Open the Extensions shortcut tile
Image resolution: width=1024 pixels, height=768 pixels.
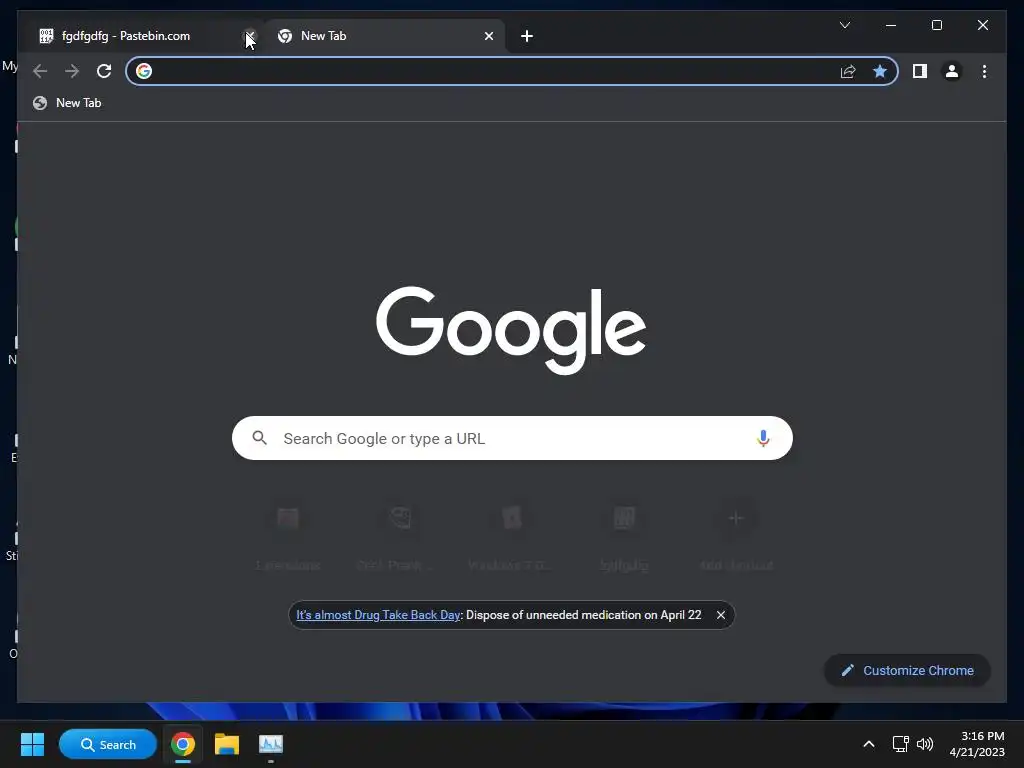288,537
